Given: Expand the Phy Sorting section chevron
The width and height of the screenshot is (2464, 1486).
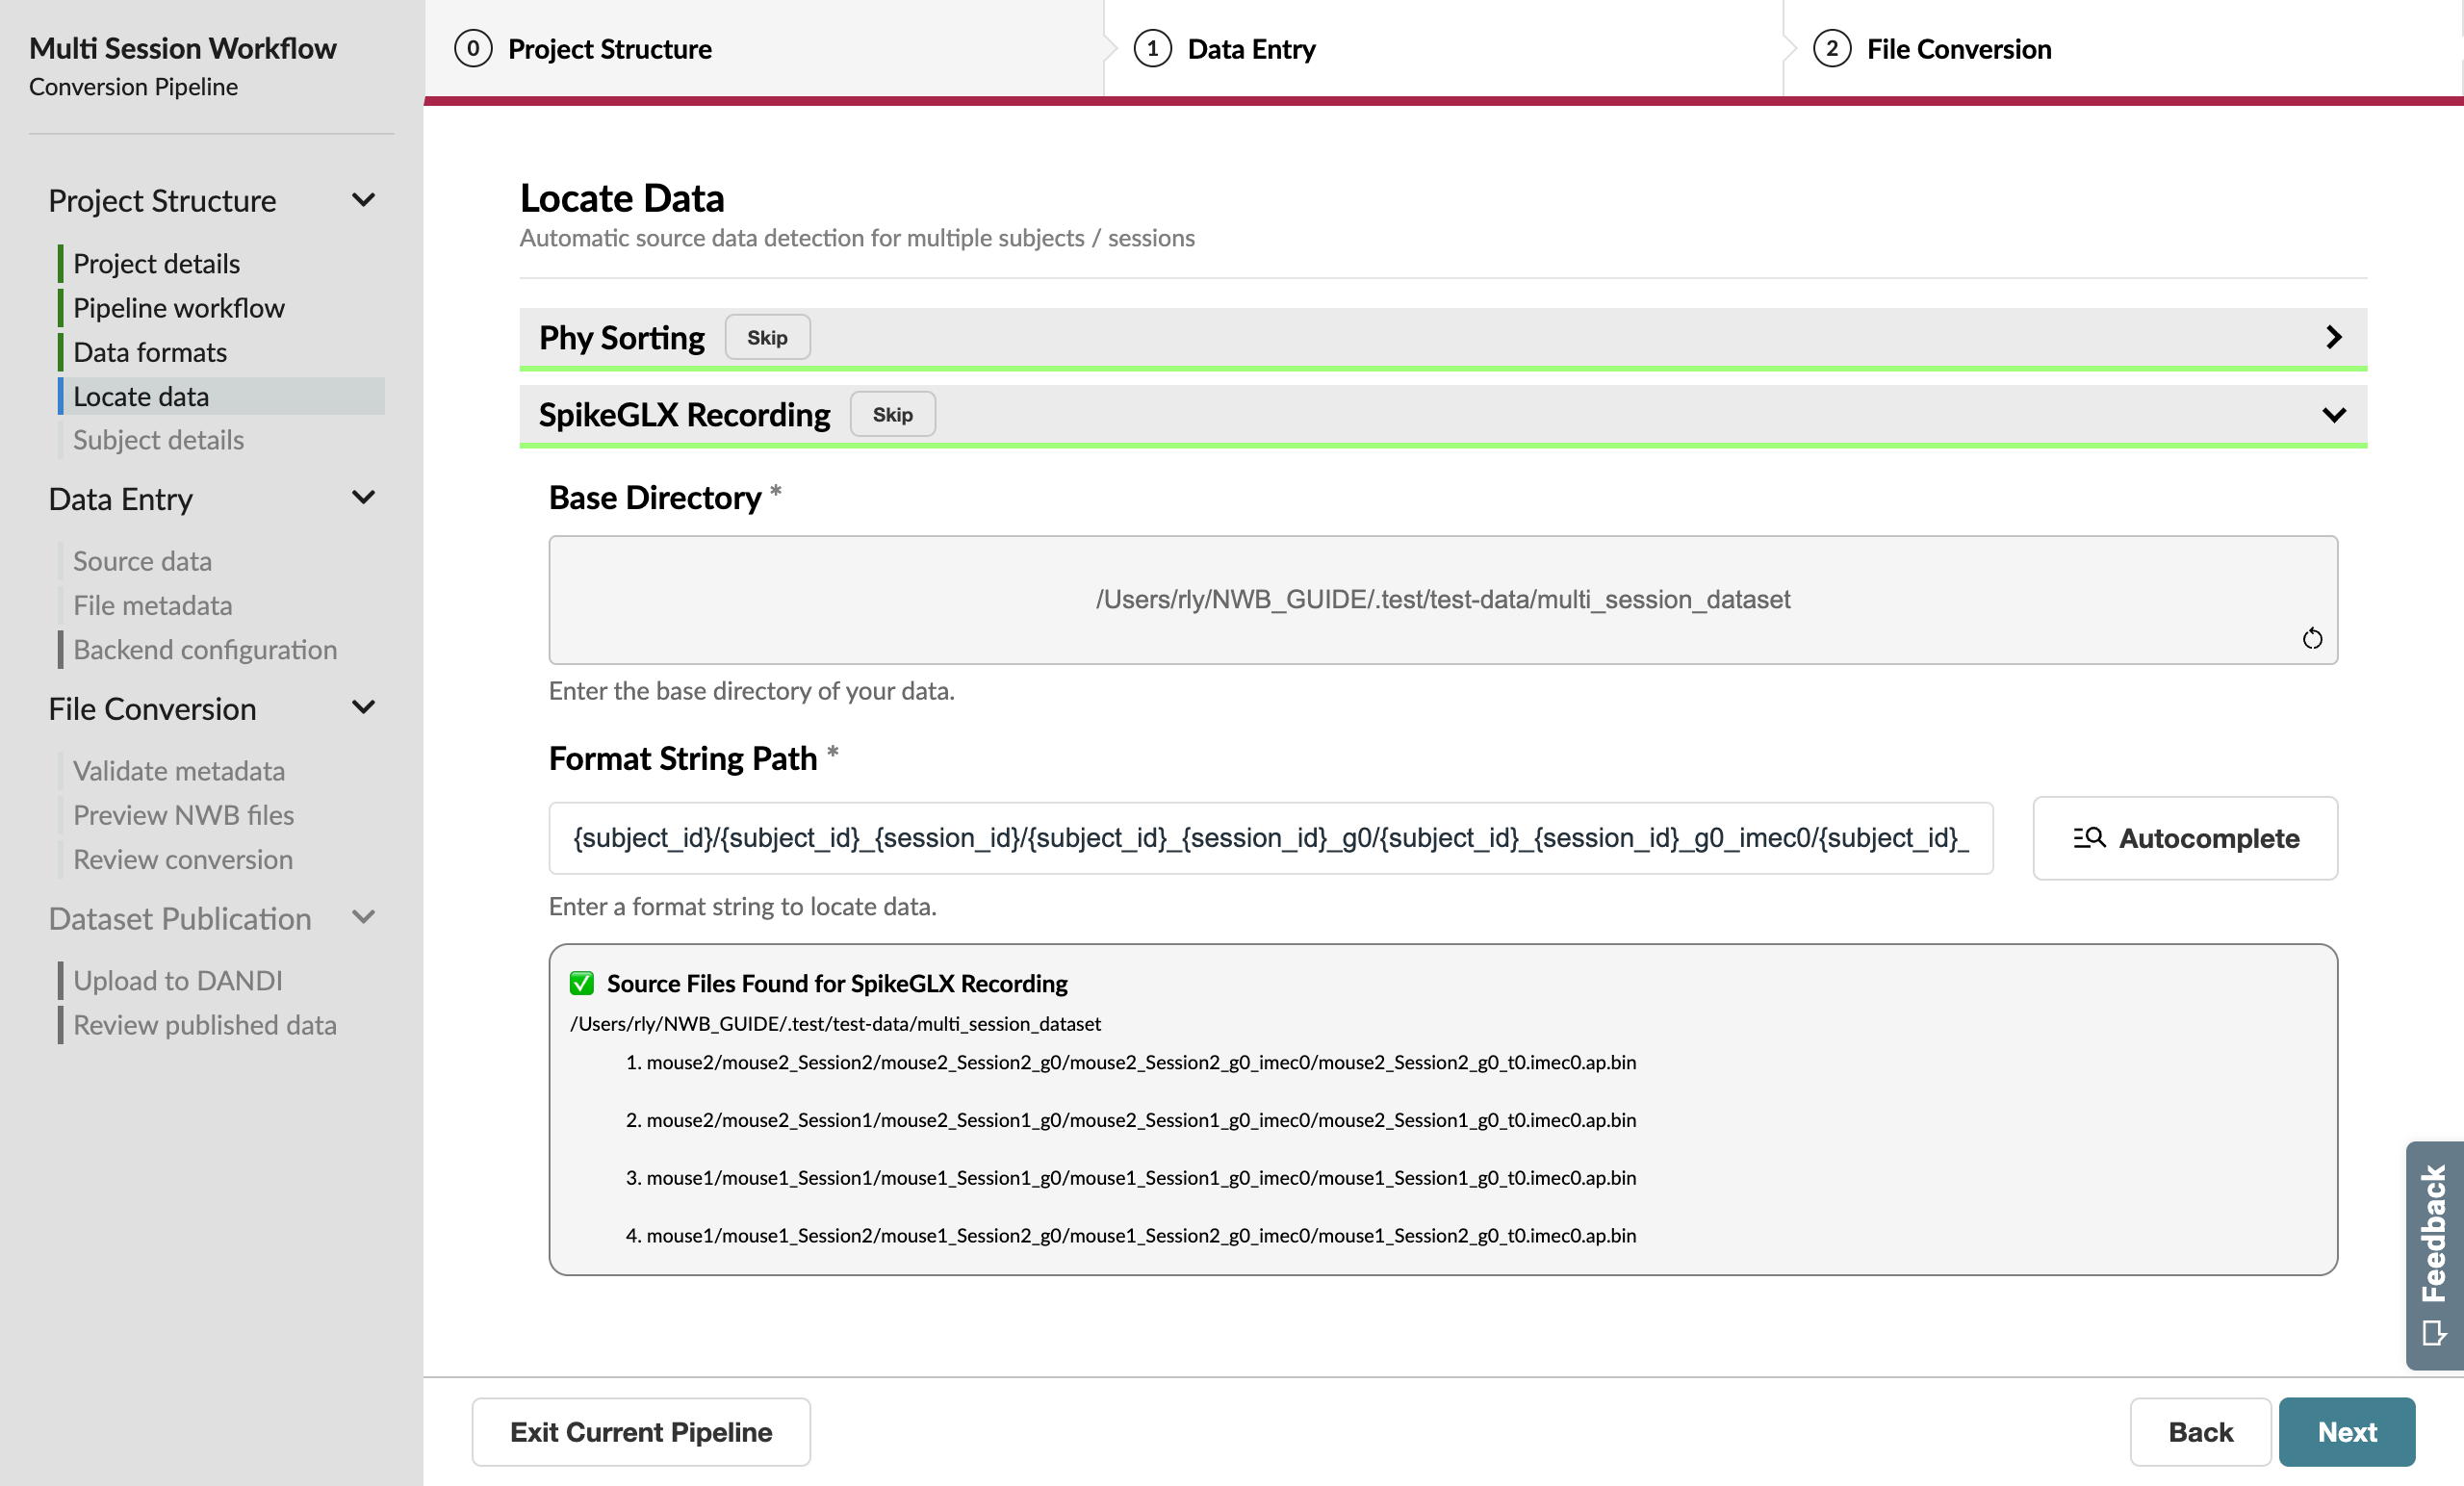Looking at the screenshot, I should click(2334, 337).
